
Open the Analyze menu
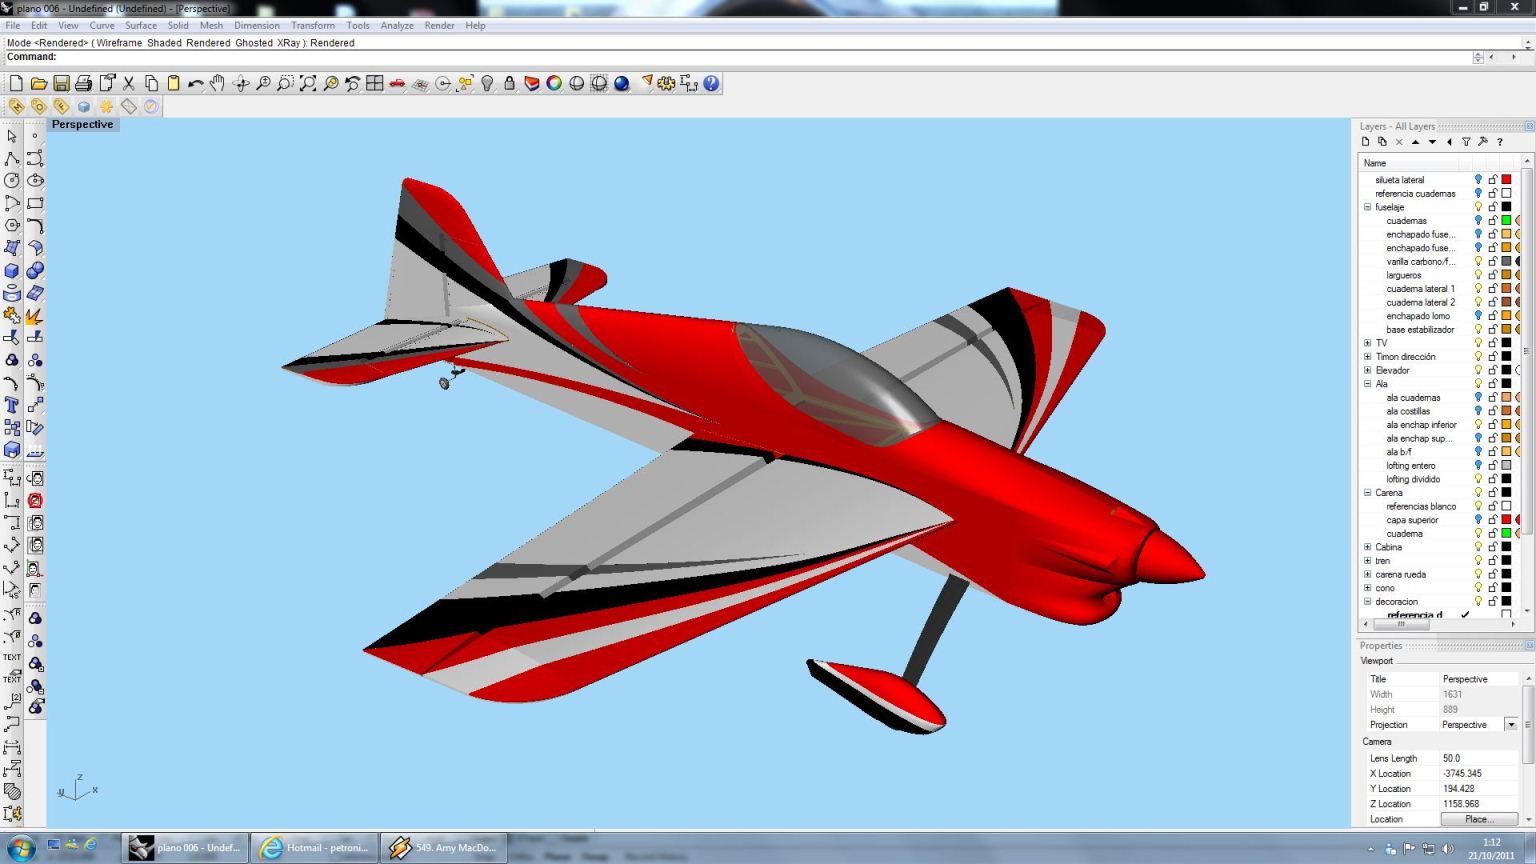pyautogui.click(x=396, y=26)
